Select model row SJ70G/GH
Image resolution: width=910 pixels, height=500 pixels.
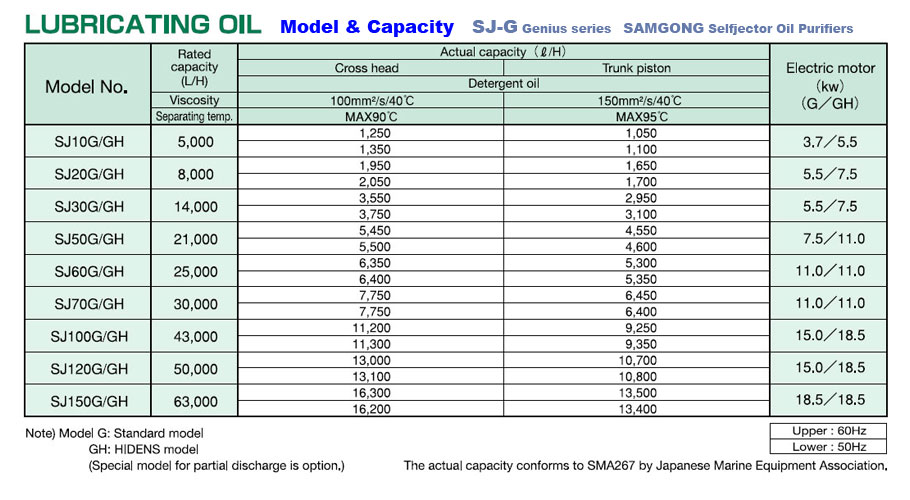89,304
